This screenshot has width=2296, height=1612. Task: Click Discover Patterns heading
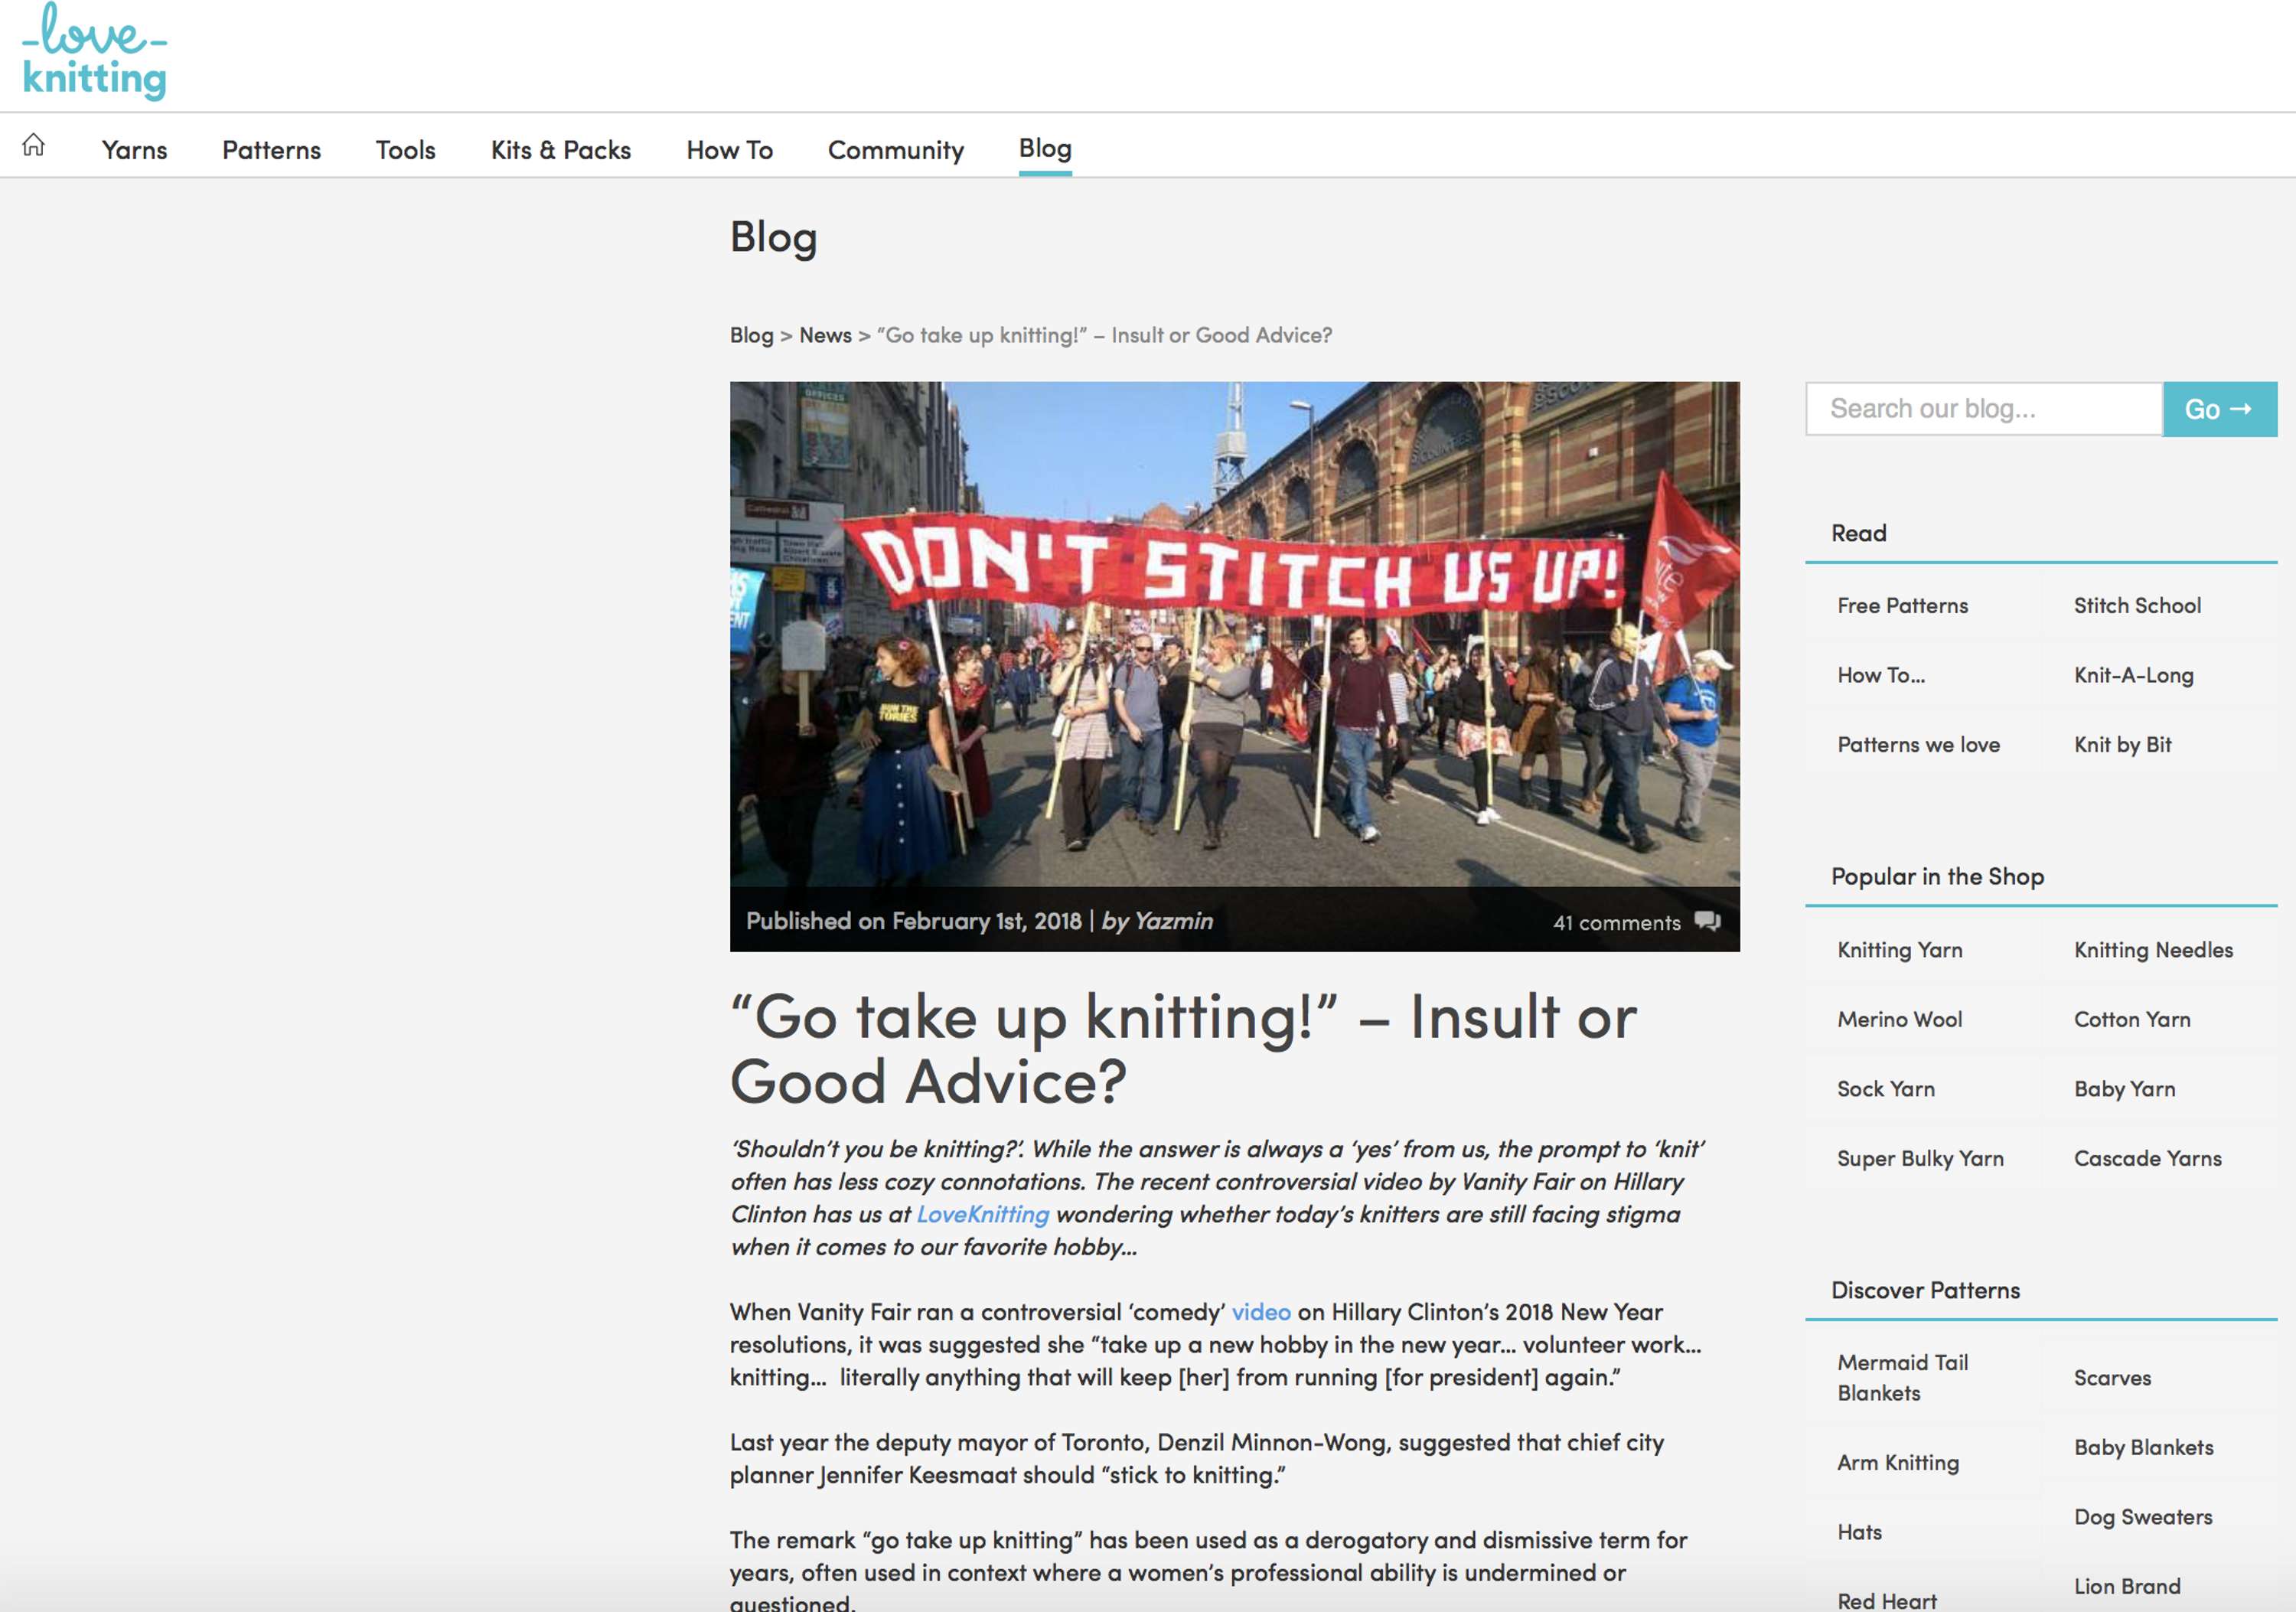tap(1925, 1290)
